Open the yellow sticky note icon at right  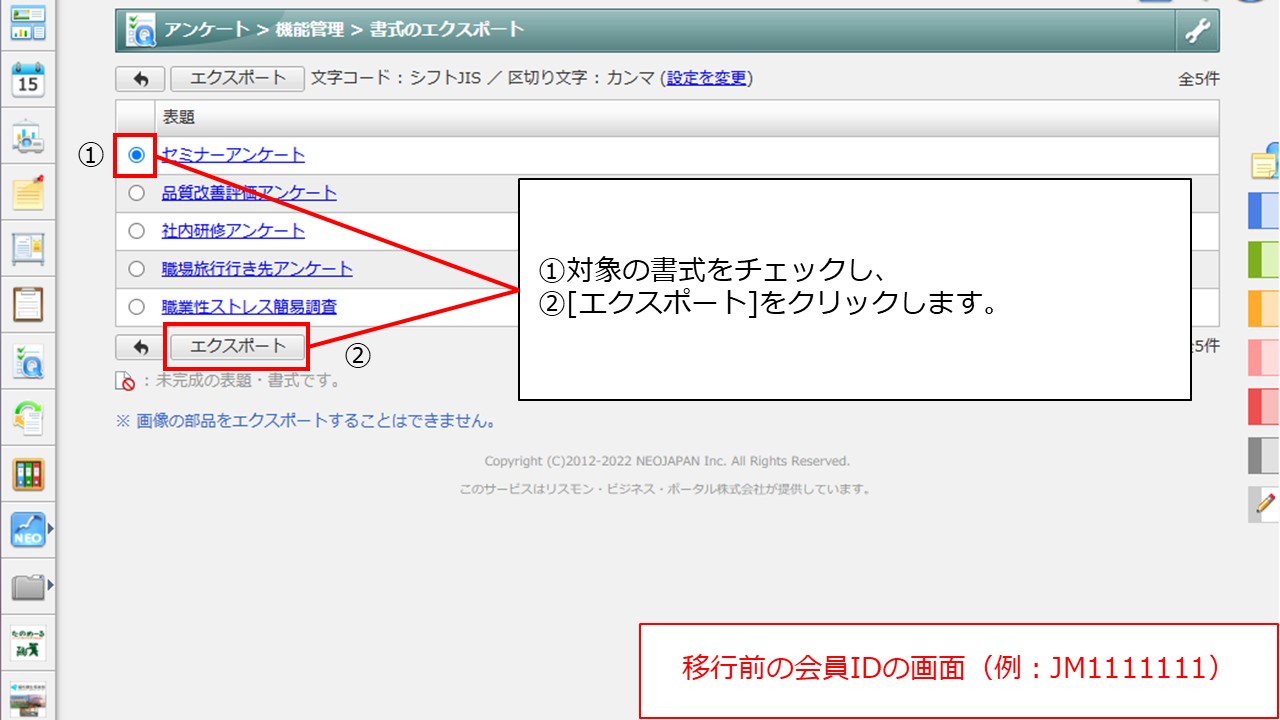click(1265, 161)
